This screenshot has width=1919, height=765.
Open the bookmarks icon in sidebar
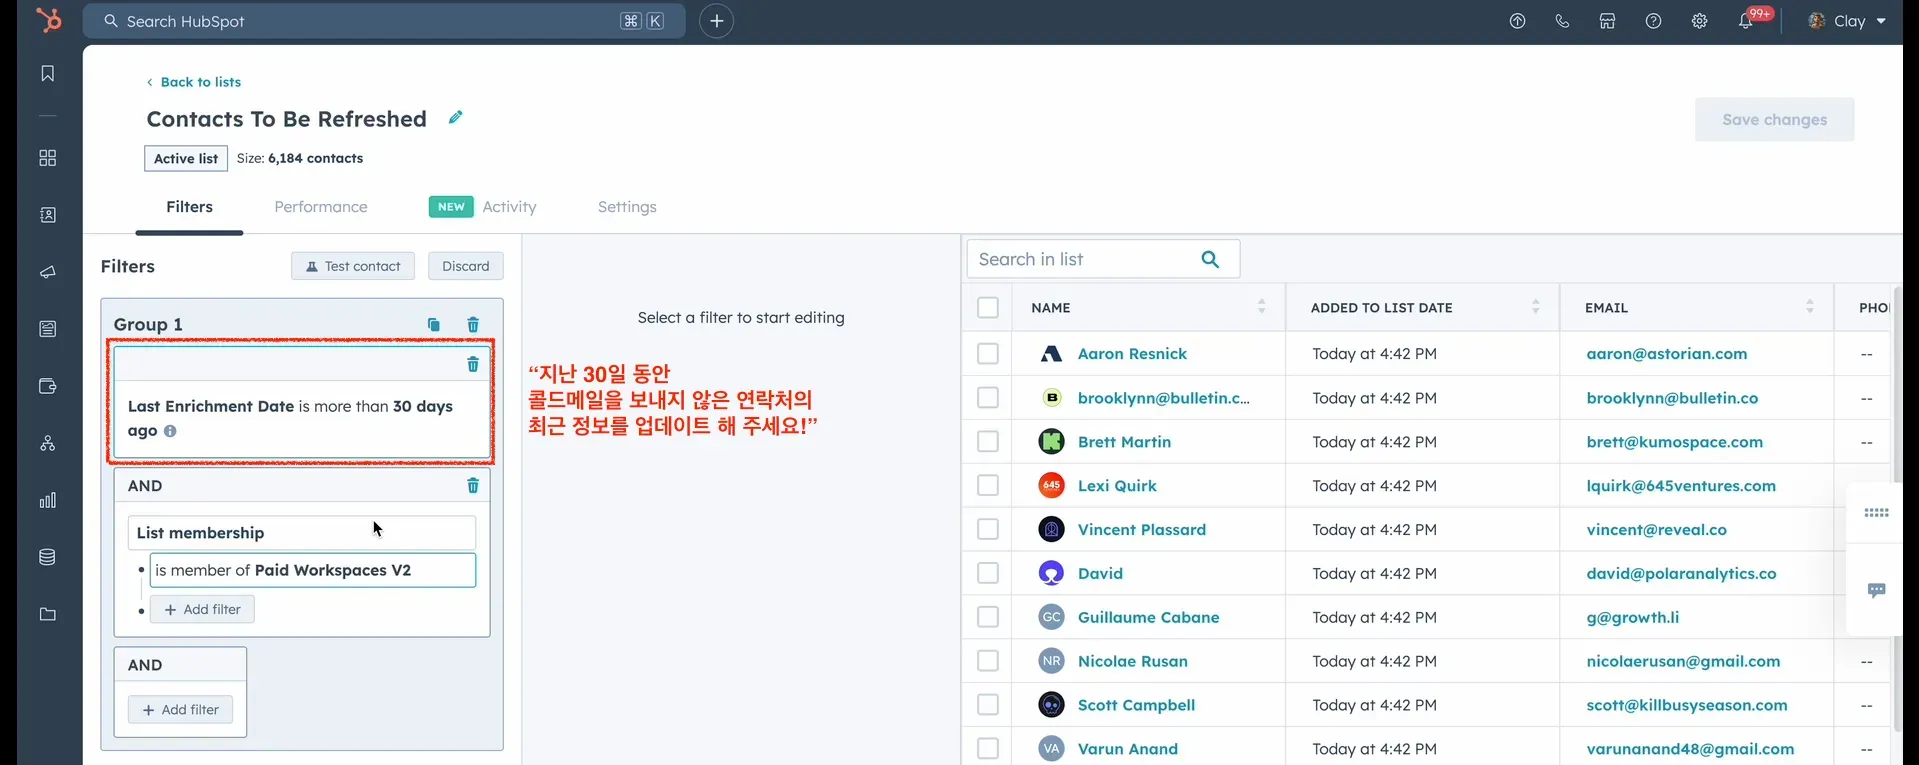tap(47, 74)
